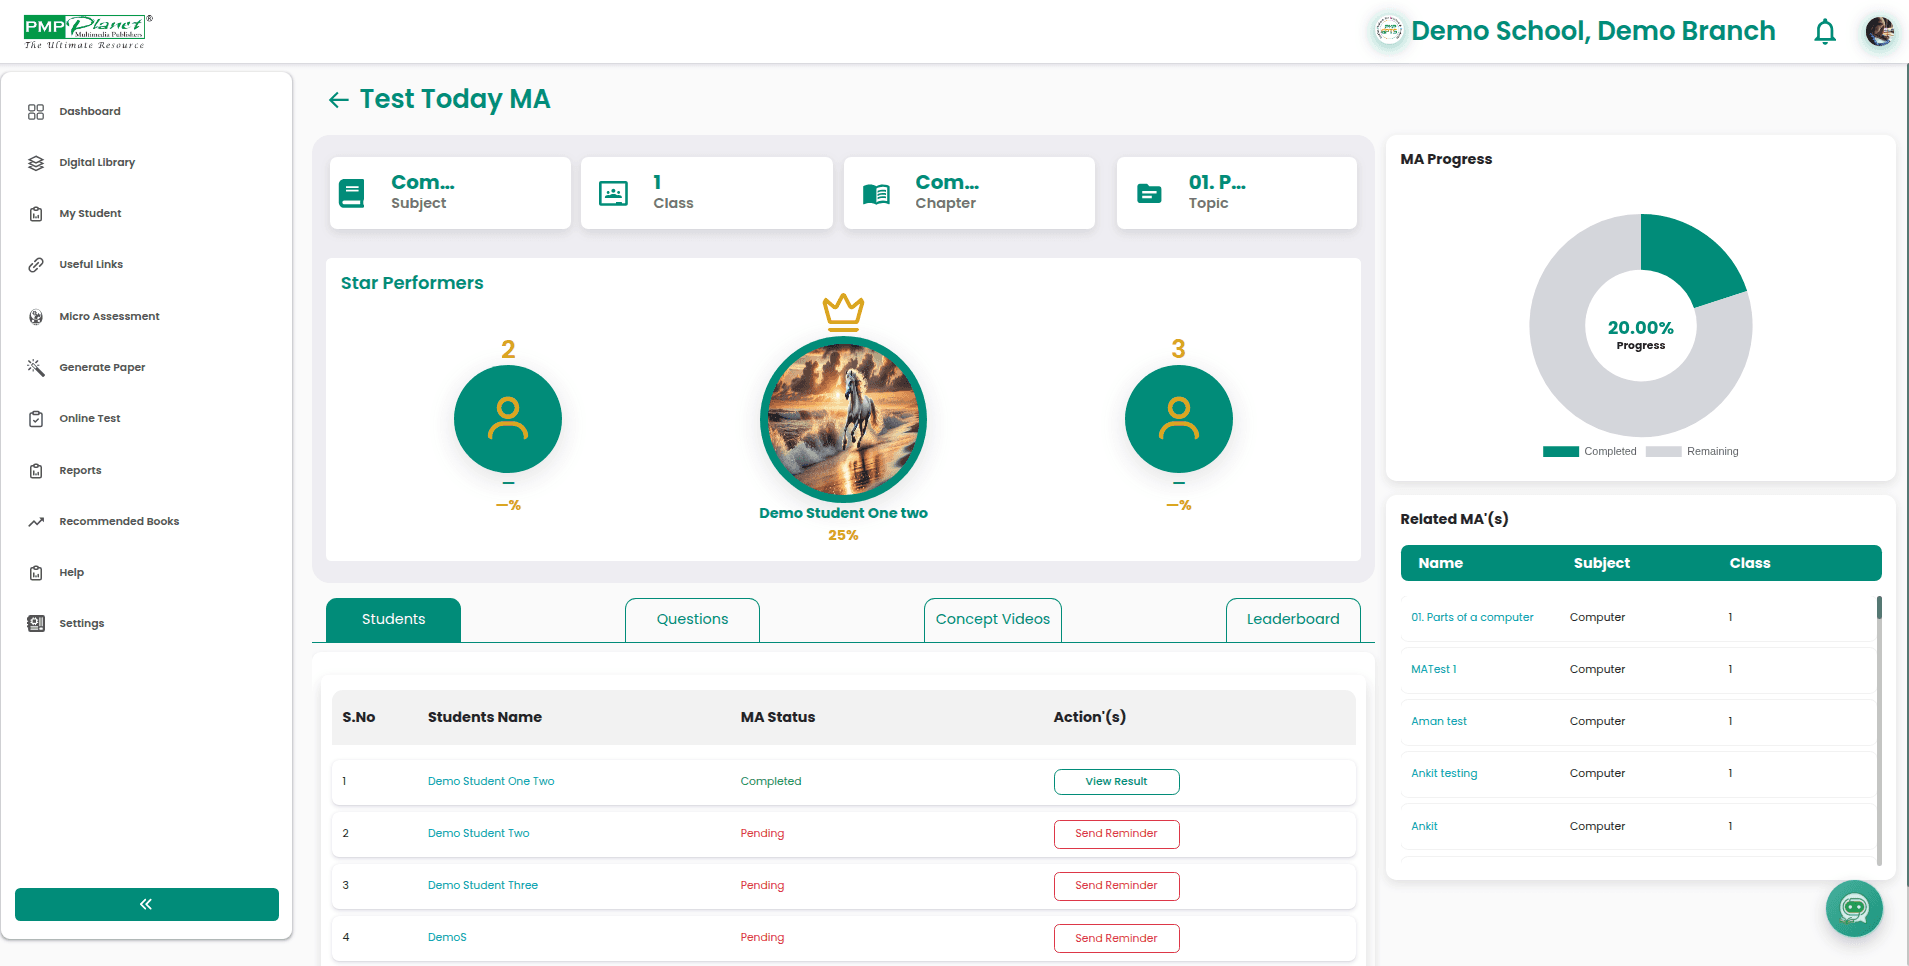Screen dimensions: 1909x966
Task: Click the rank 2 performer avatar
Action: tap(508, 419)
